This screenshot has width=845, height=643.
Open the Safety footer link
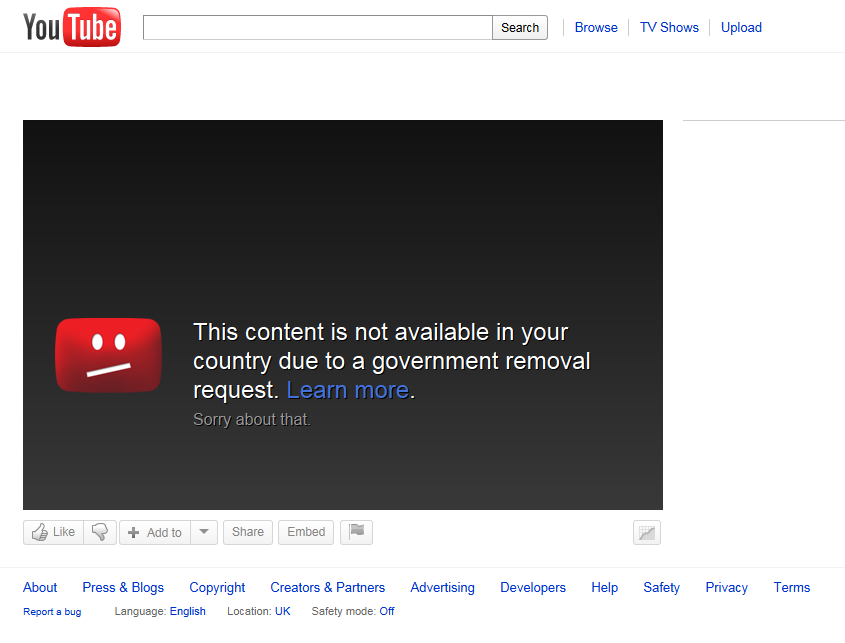click(662, 587)
